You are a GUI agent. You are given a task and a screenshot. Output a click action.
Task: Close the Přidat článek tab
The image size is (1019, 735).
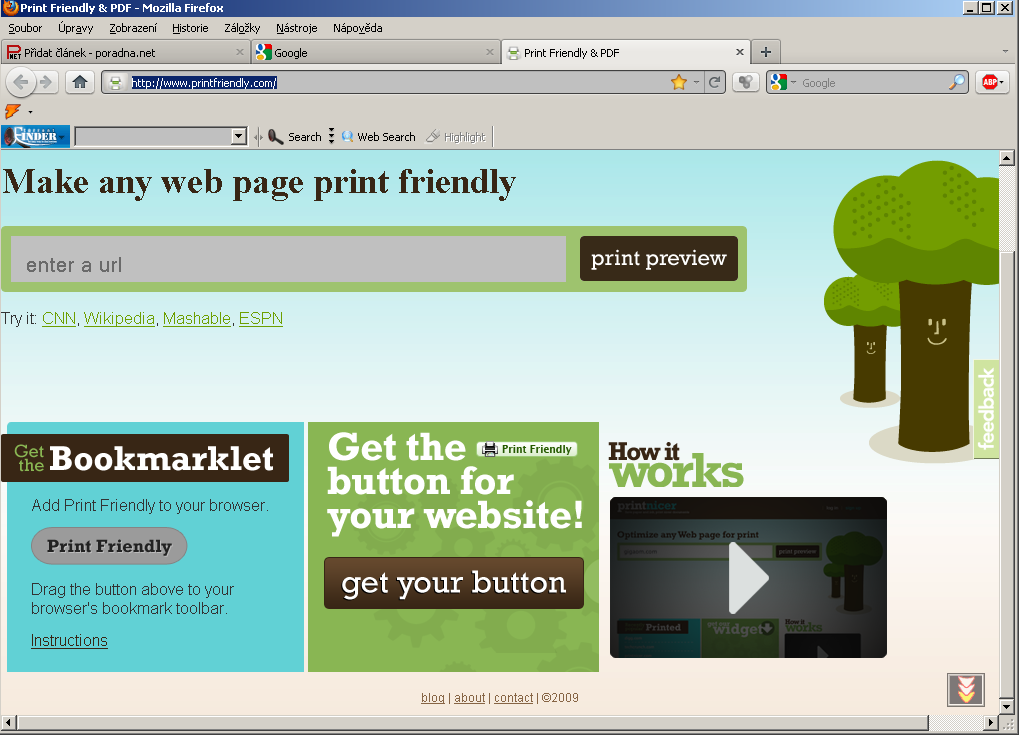tap(240, 52)
